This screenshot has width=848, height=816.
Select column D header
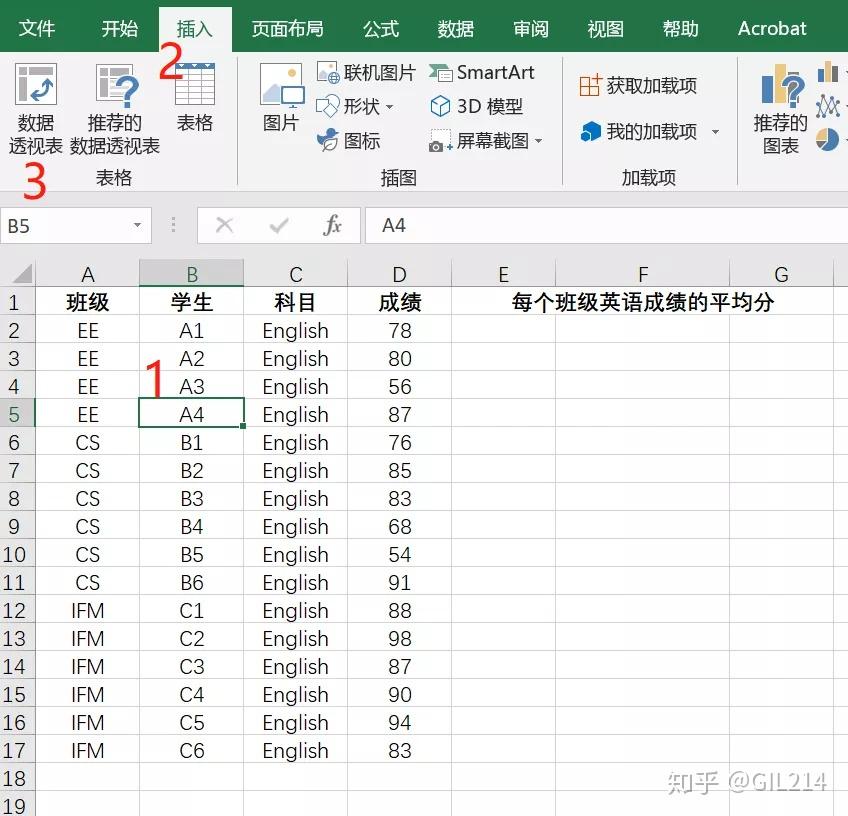(399, 274)
